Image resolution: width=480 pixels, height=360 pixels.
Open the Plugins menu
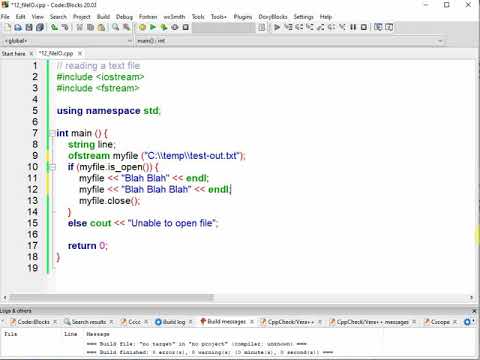coord(243,17)
